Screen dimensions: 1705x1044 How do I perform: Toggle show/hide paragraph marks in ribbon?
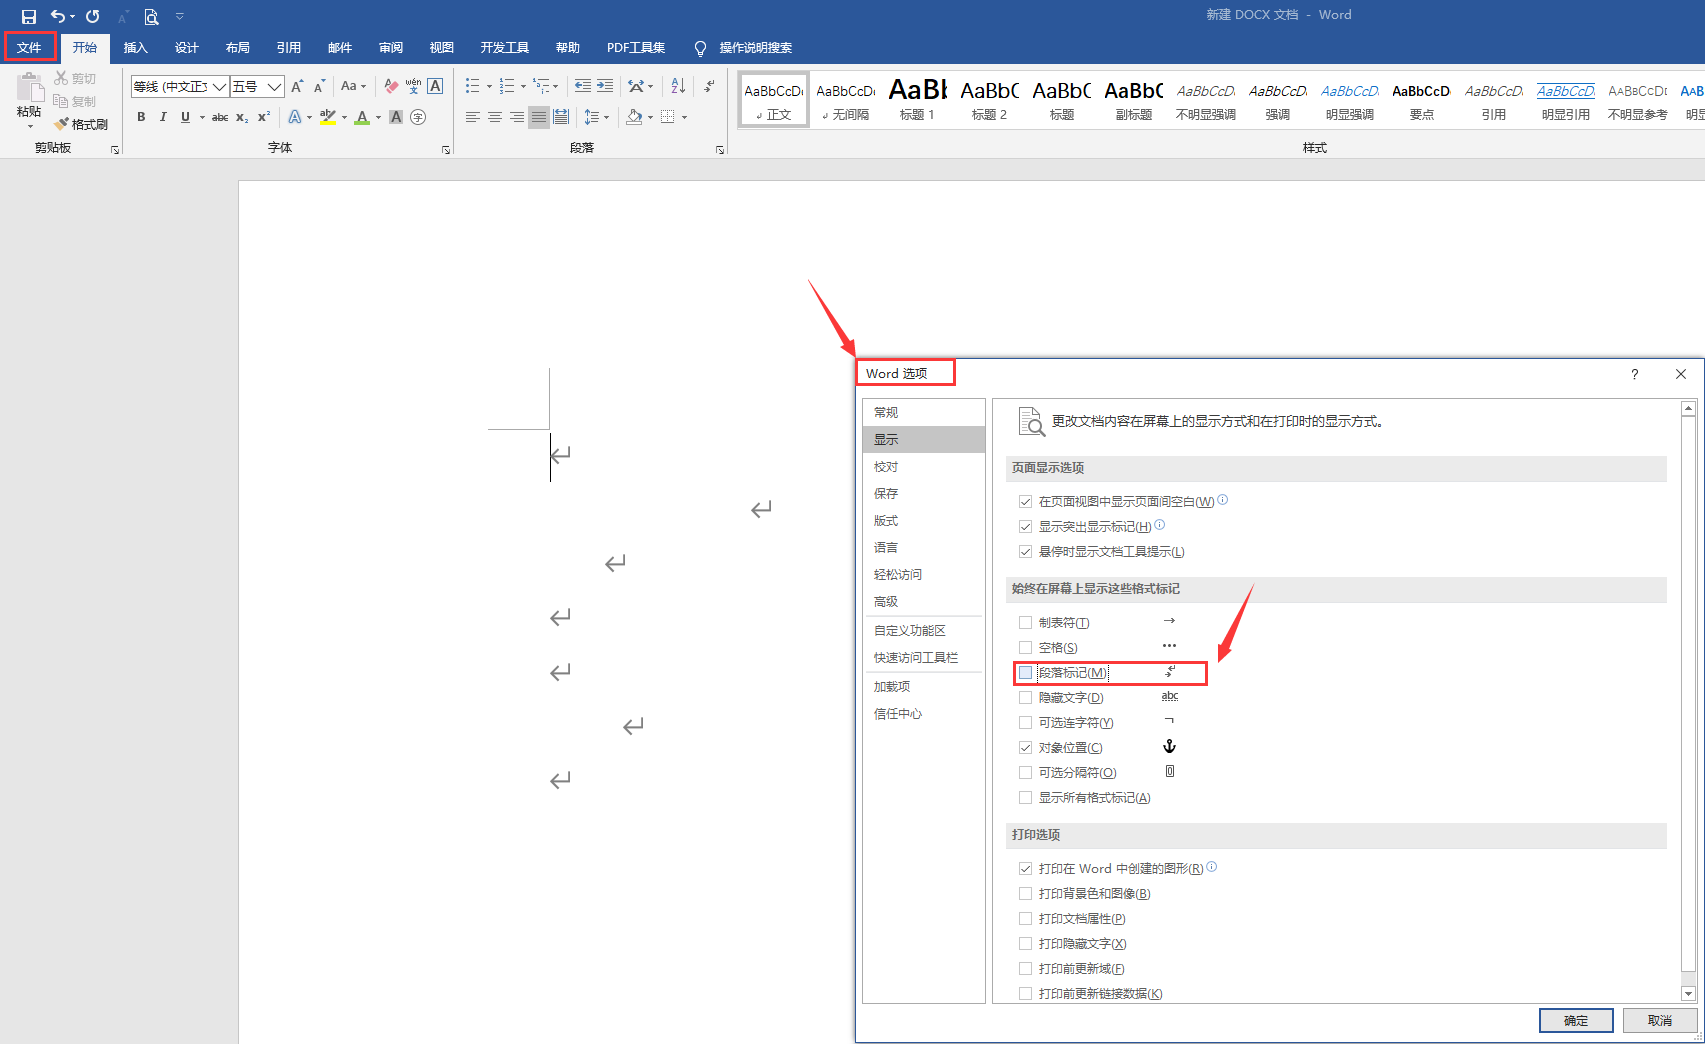click(709, 86)
